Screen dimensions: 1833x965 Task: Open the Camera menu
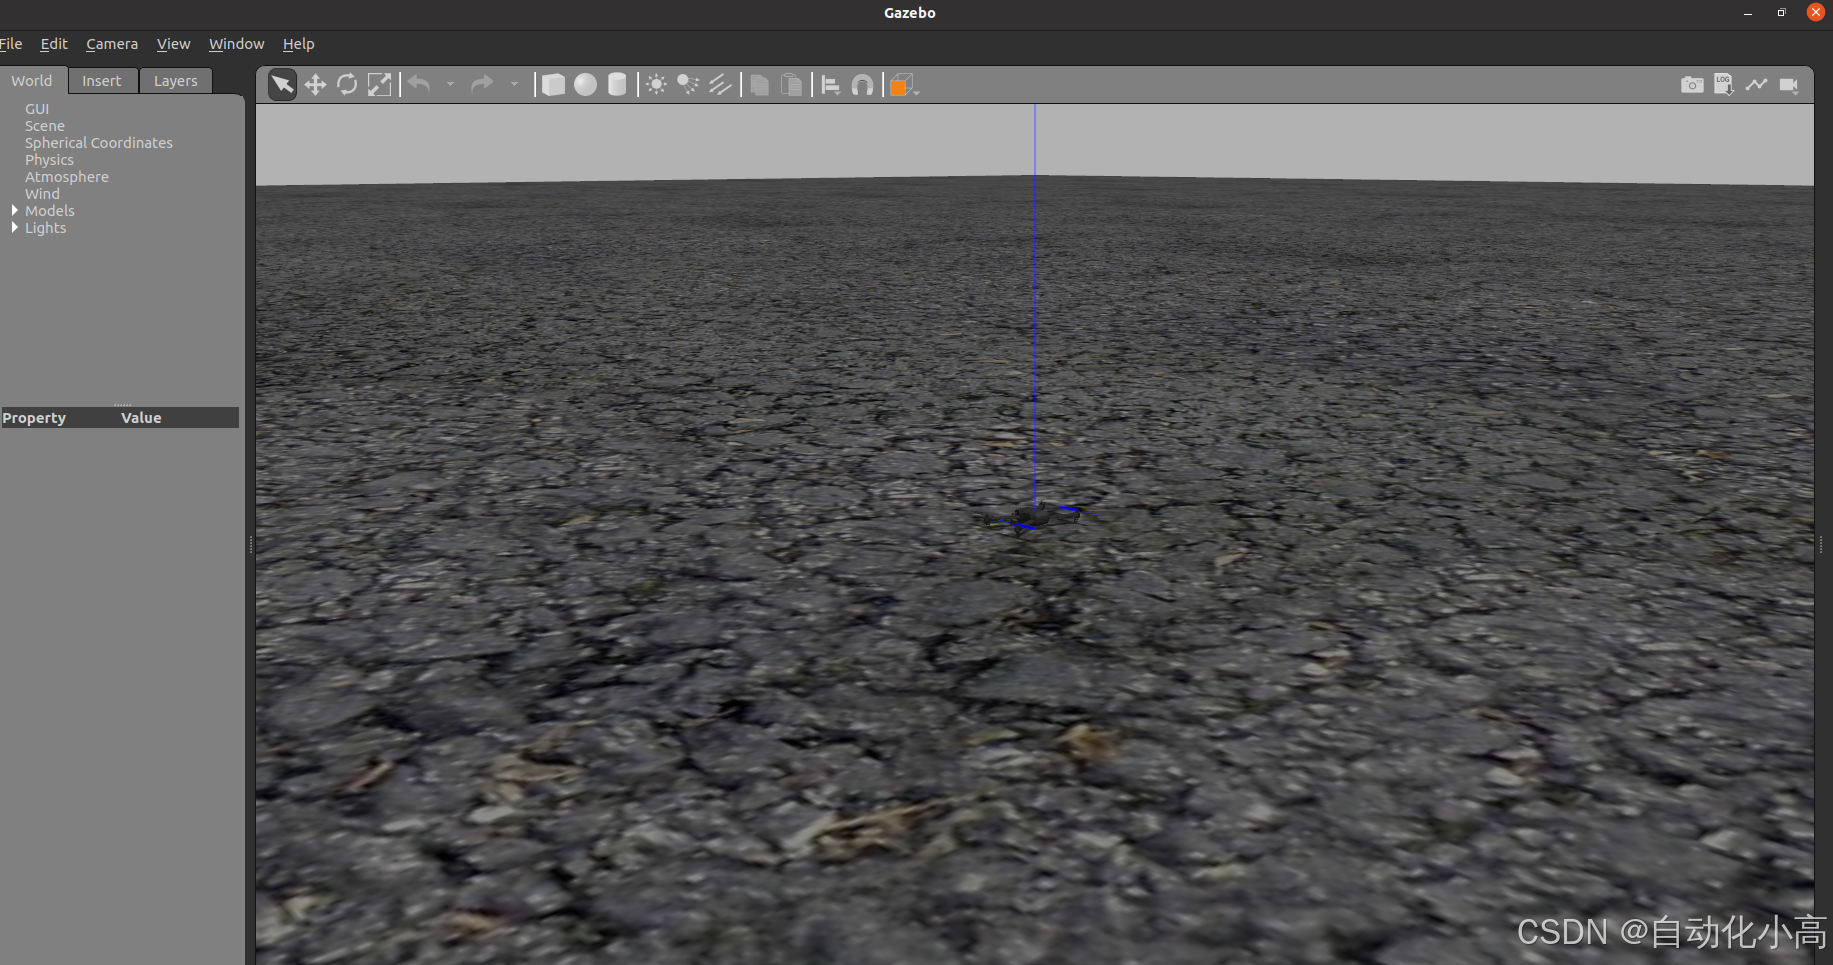point(112,44)
